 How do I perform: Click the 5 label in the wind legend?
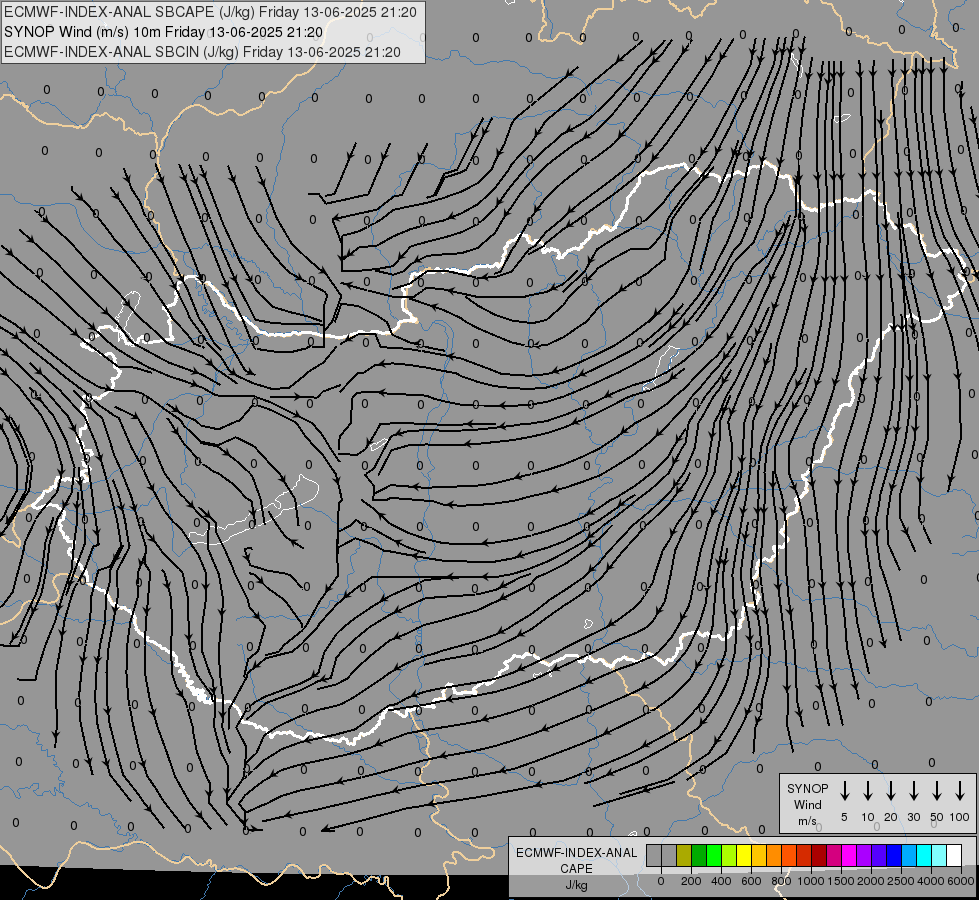coord(844,817)
